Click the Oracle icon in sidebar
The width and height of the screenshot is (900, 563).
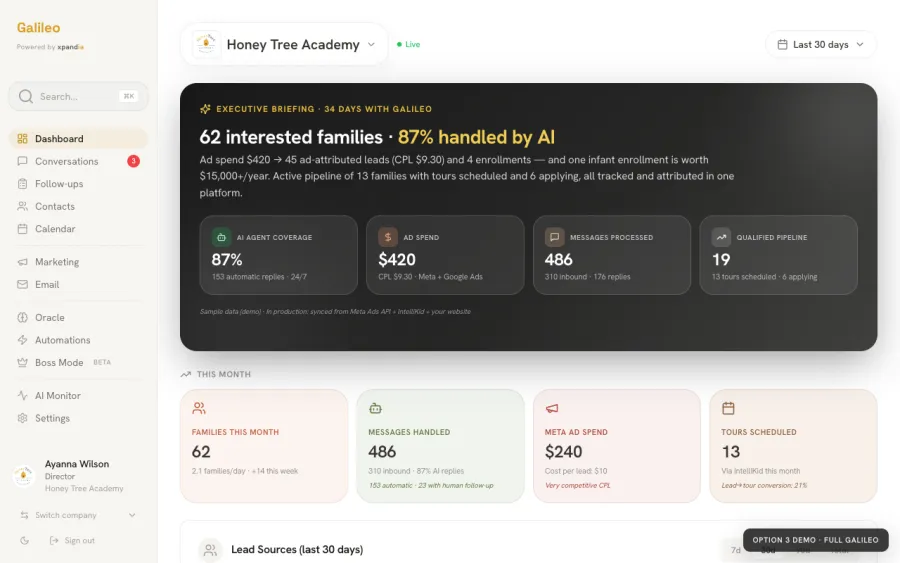22,317
